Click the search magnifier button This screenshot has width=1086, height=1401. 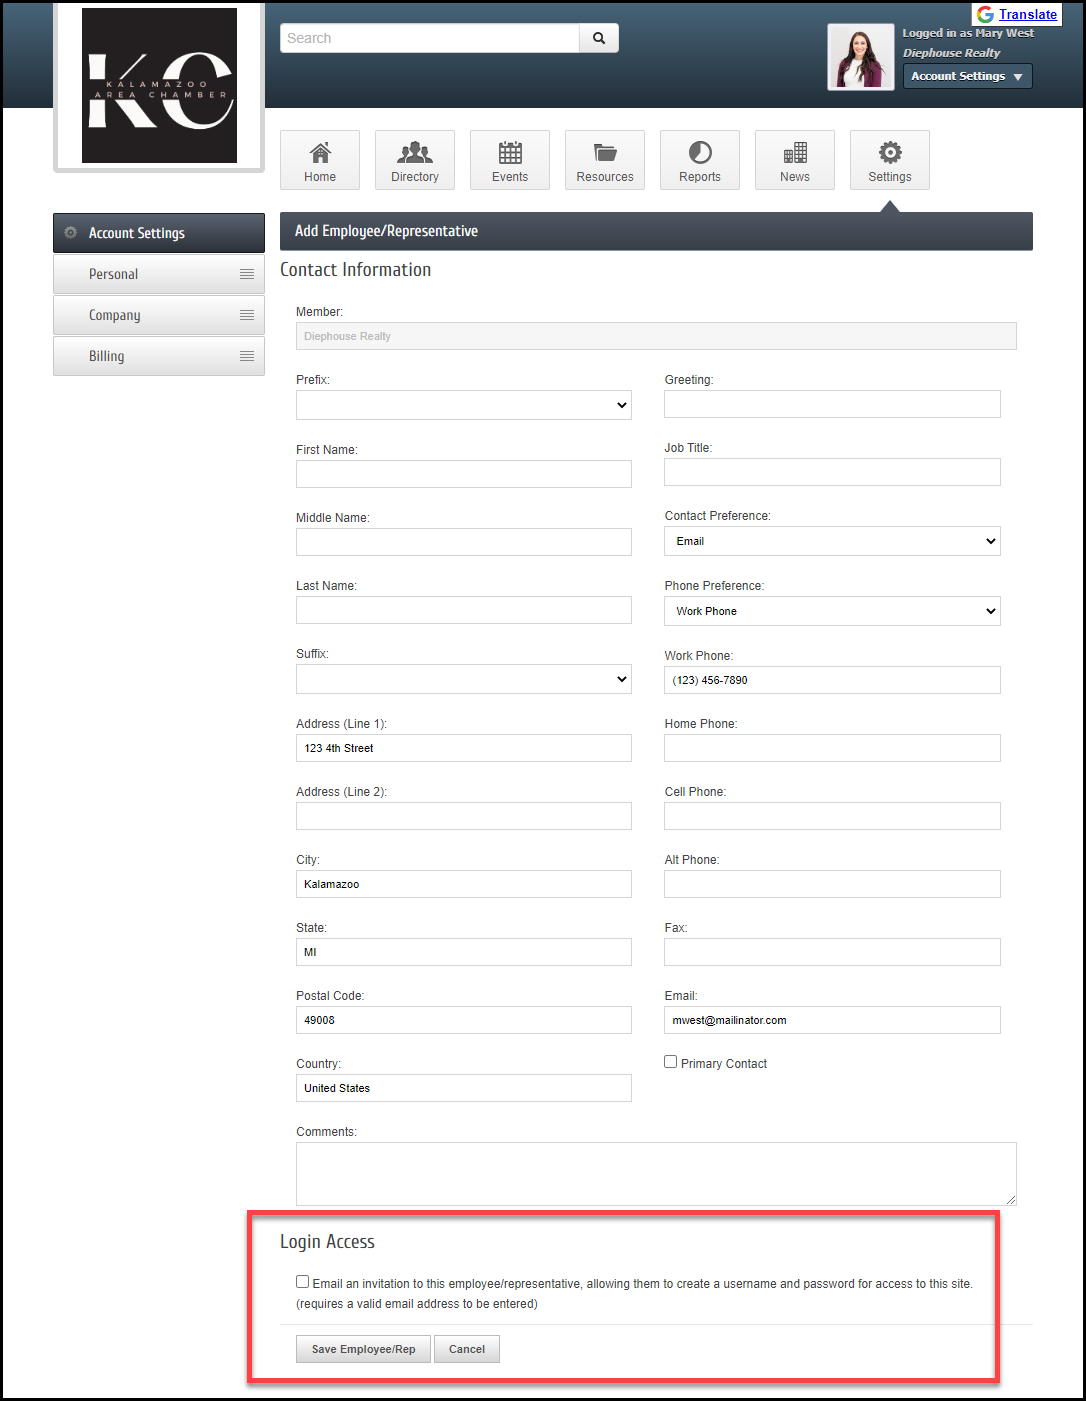click(599, 38)
